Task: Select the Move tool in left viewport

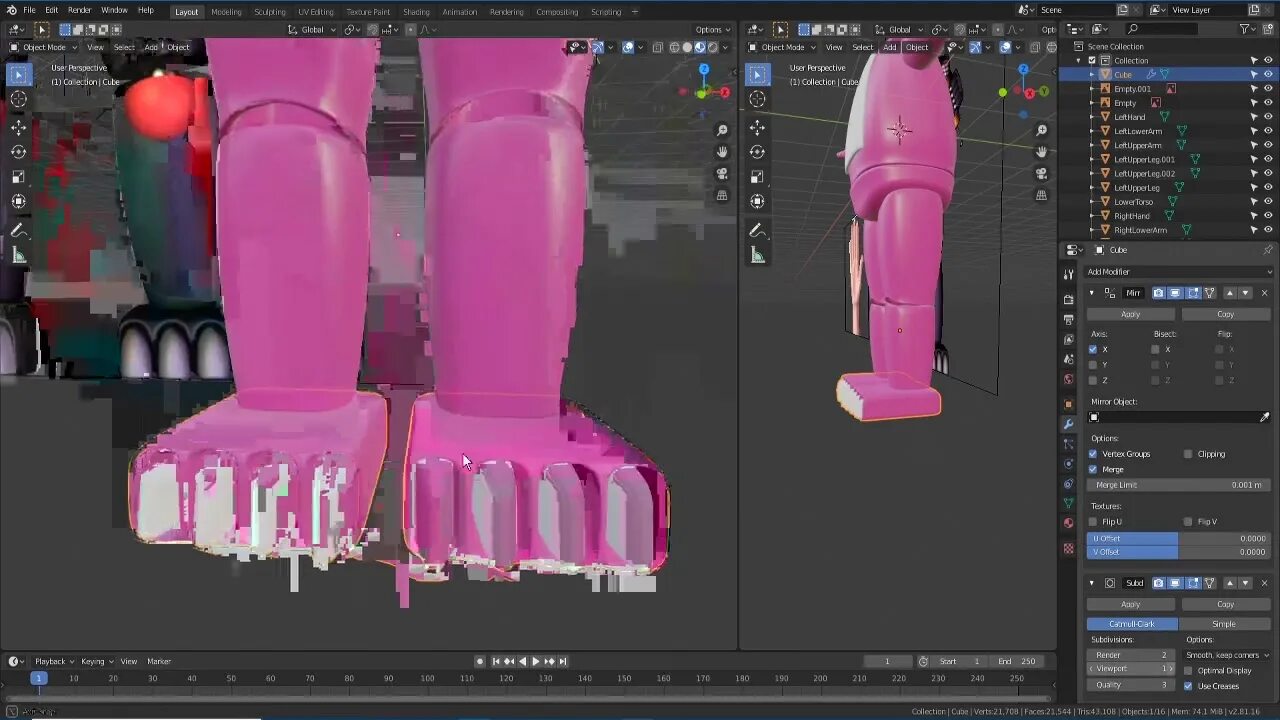Action: 18,127
